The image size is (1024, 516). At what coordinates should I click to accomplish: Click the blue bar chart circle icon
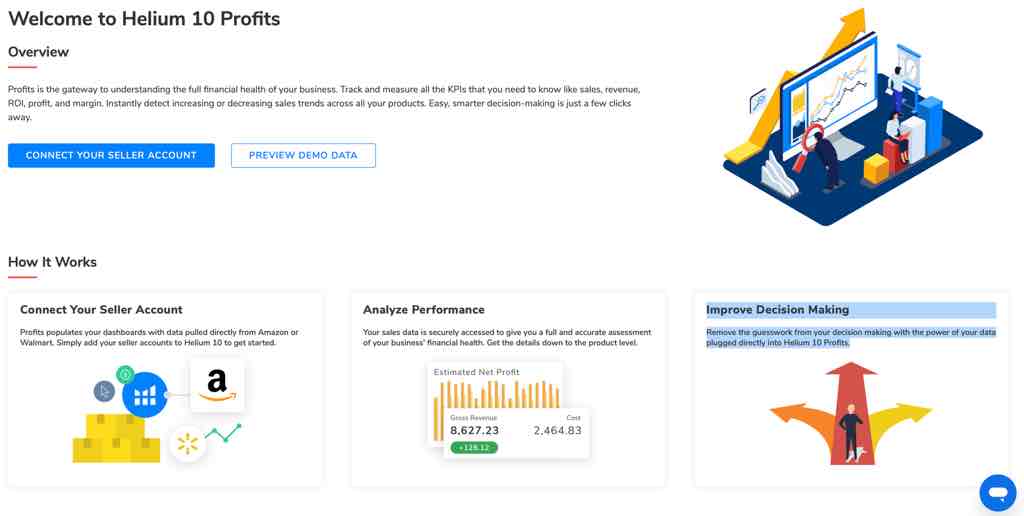point(145,395)
